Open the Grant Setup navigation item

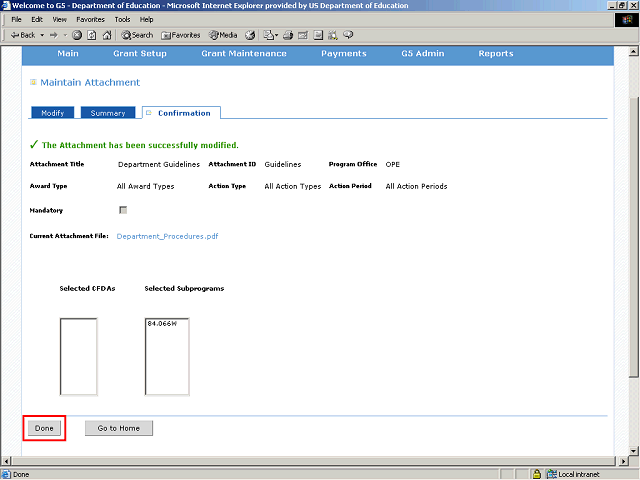140,53
